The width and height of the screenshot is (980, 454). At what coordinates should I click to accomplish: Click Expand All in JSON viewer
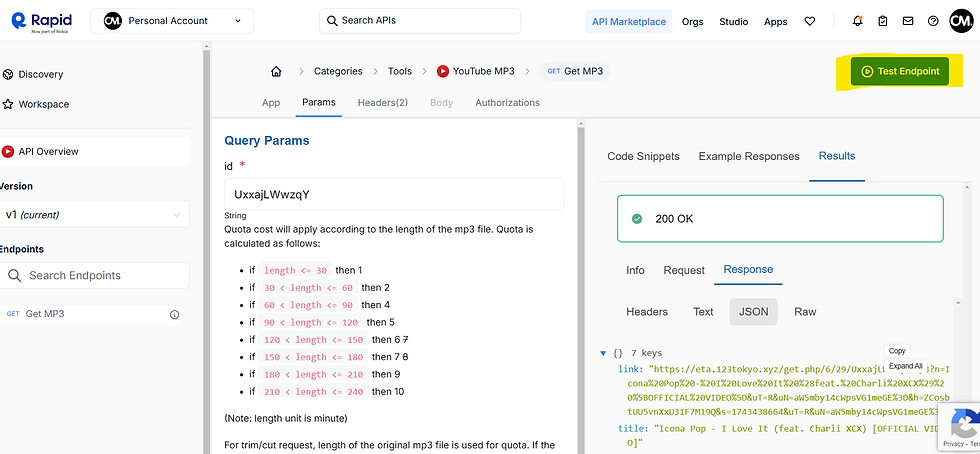coord(906,366)
